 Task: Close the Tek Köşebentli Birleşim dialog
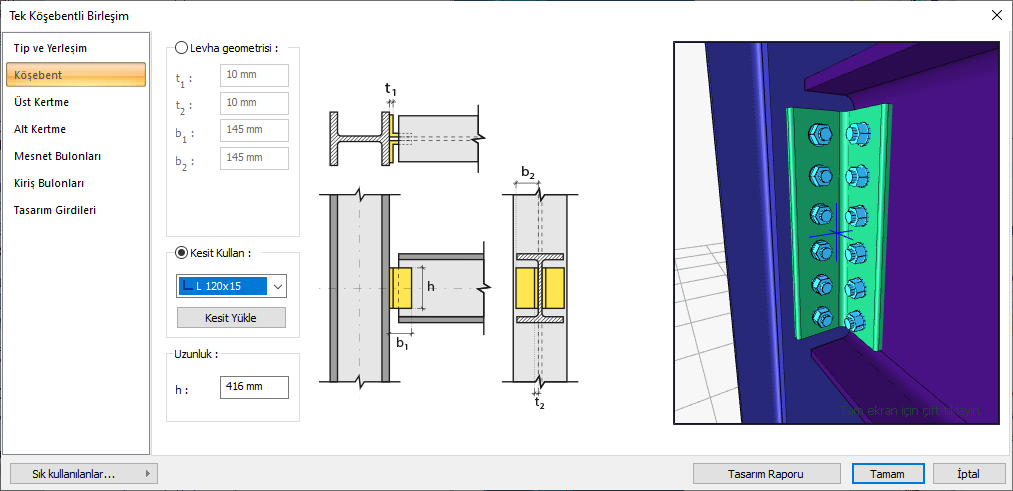tap(995, 15)
